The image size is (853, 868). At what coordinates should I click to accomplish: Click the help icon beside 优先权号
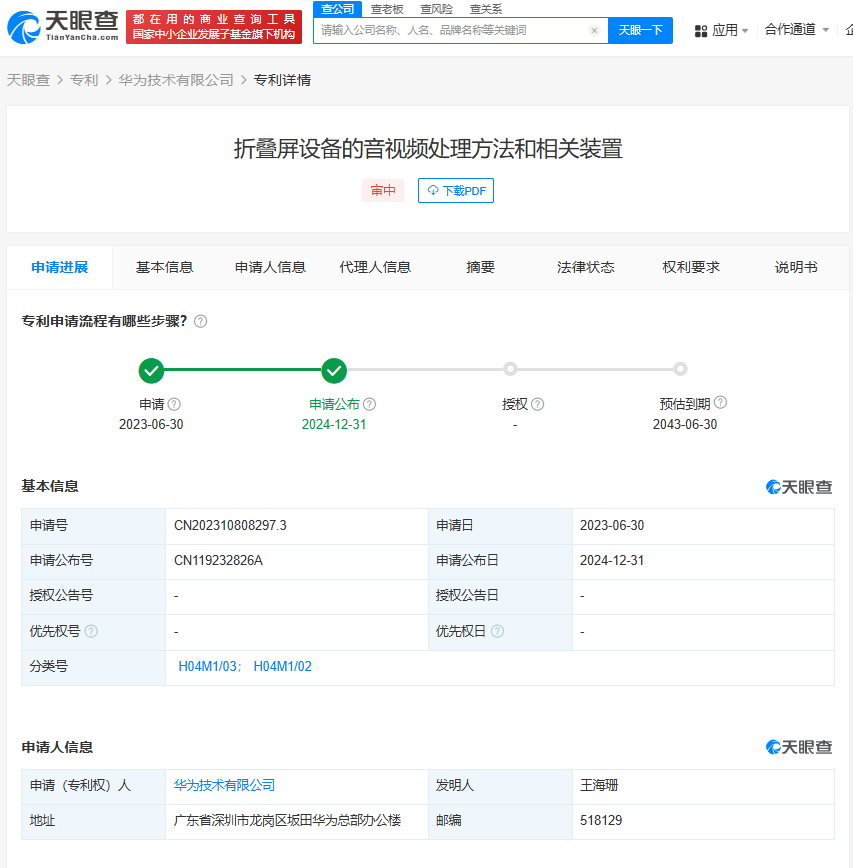tap(91, 631)
